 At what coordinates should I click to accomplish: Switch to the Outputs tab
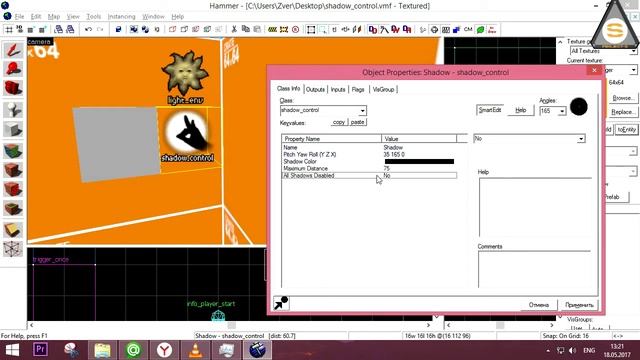coord(315,89)
